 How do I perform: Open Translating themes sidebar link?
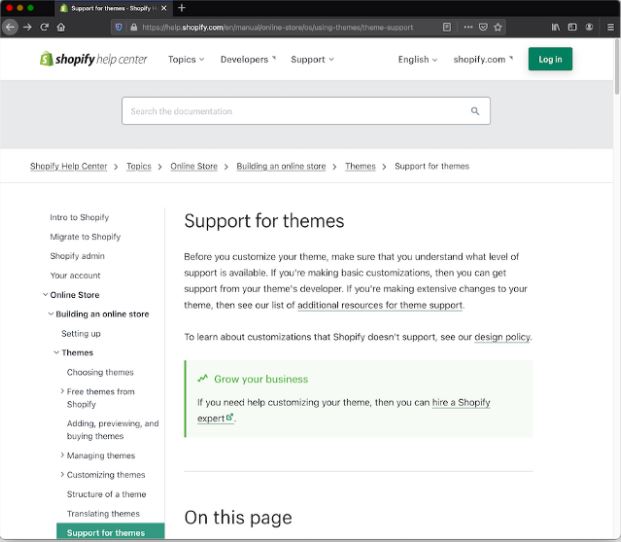click(103, 514)
